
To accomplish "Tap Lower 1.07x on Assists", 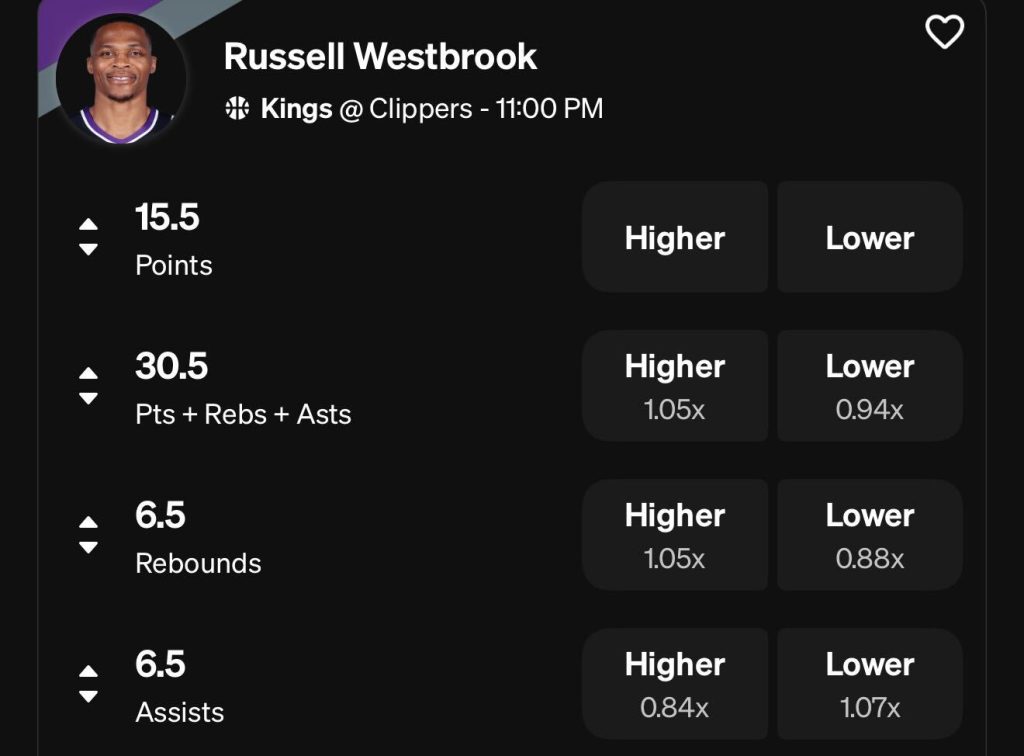I will coord(870,683).
